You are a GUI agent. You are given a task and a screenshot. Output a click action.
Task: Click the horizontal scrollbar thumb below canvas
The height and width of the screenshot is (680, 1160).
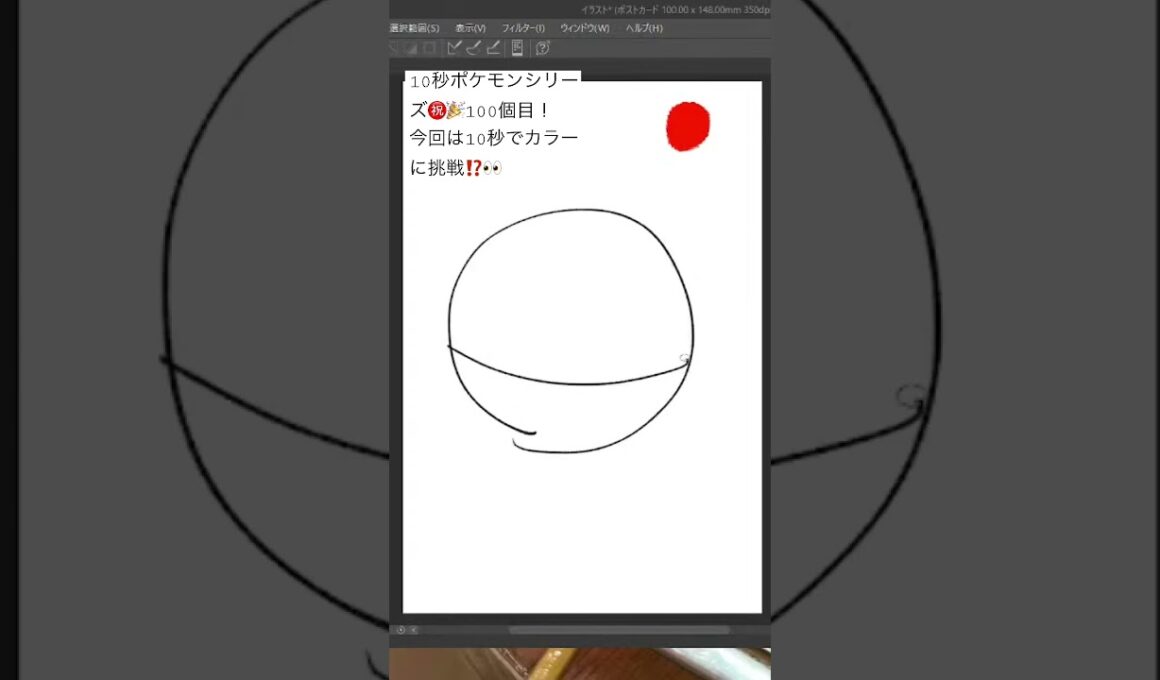(x=618, y=630)
